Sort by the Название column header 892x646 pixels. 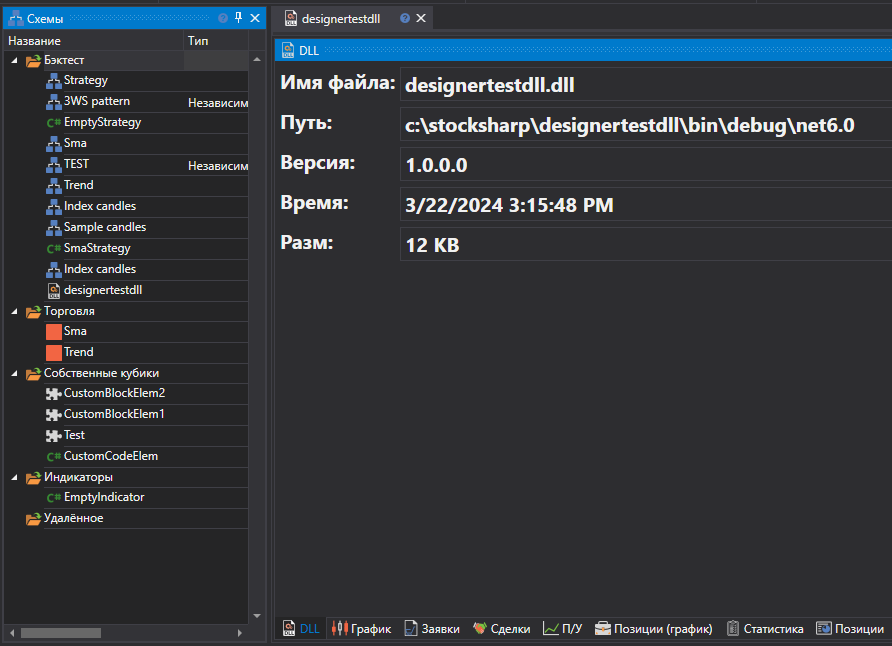point(93,41)
